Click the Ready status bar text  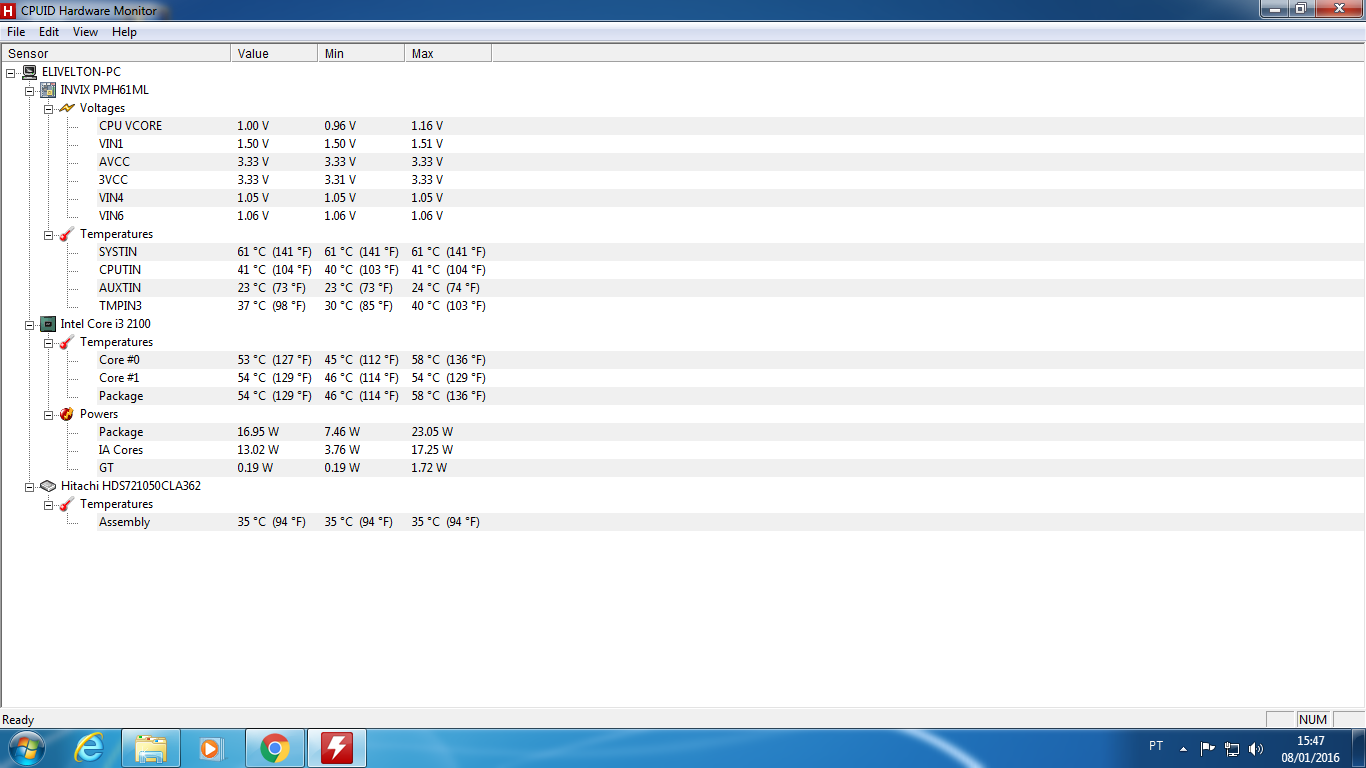(18, 720)
